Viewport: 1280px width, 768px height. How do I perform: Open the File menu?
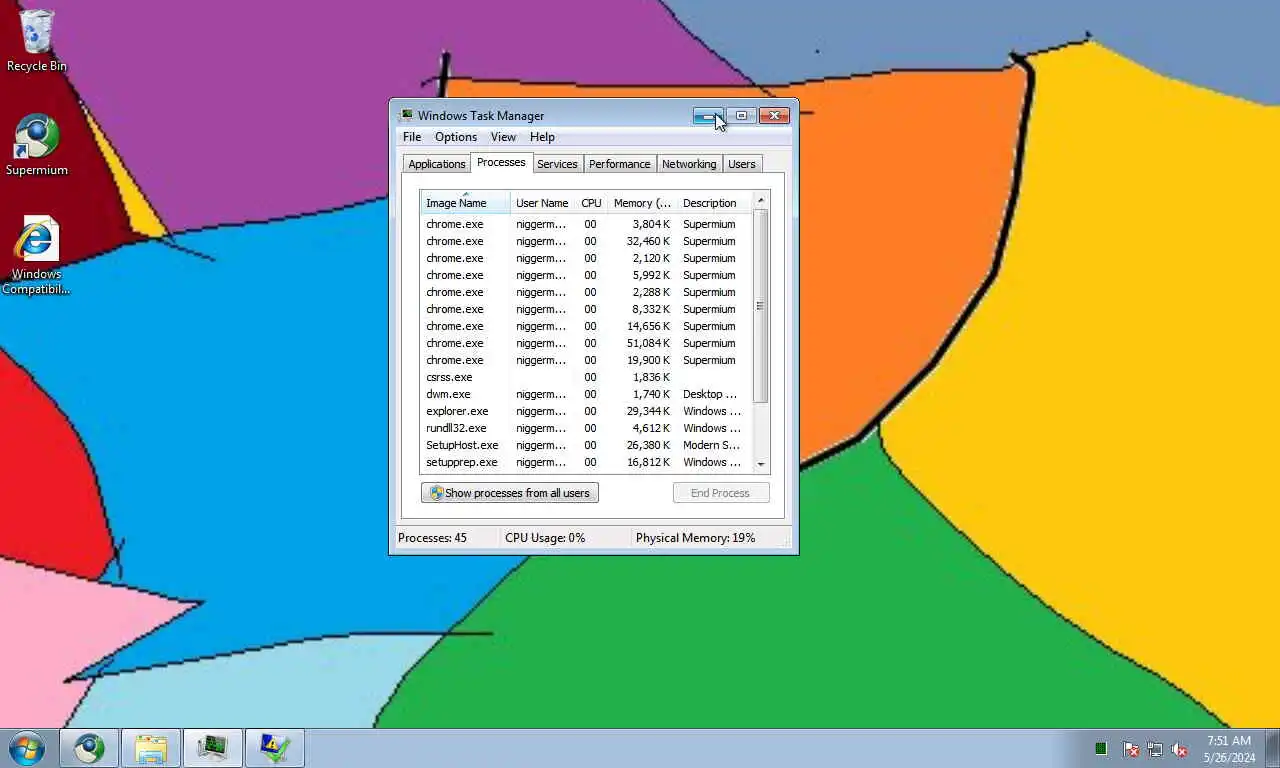point(412,137)
